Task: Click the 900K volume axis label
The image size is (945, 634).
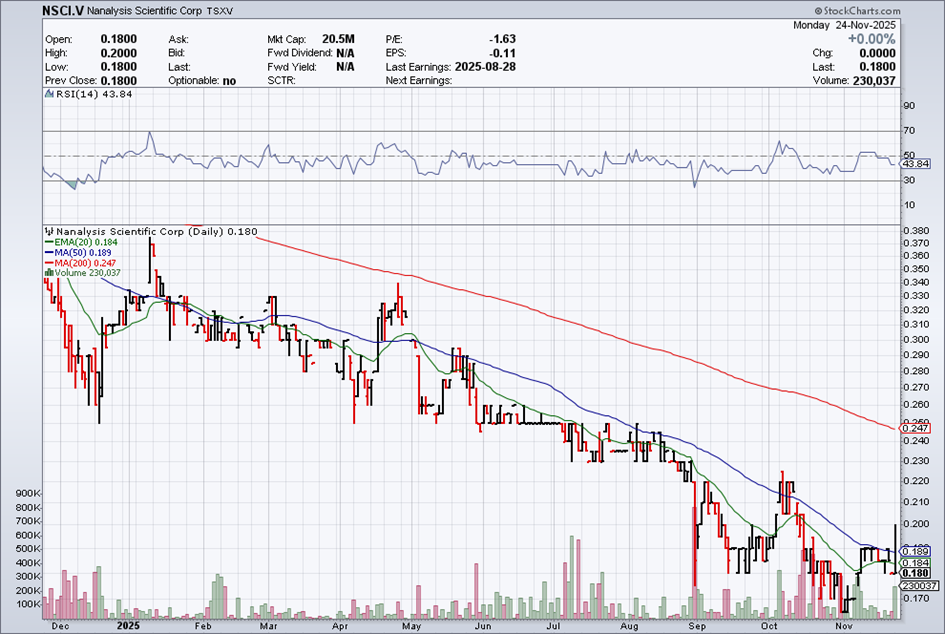Action: click(28, 493)
